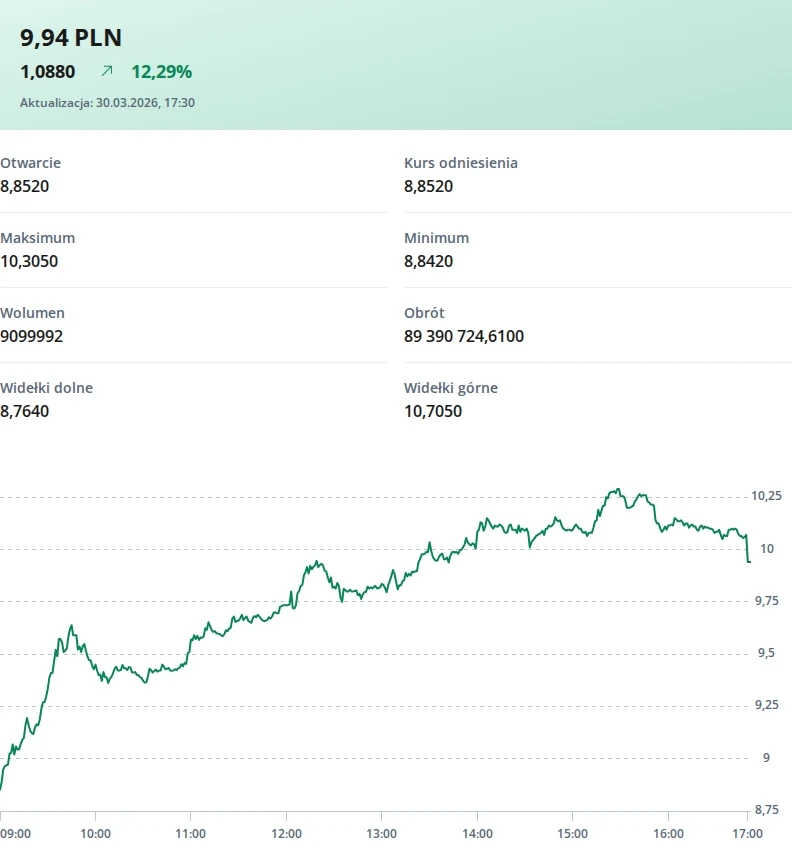Click the 12:00 time axis label

286,833
